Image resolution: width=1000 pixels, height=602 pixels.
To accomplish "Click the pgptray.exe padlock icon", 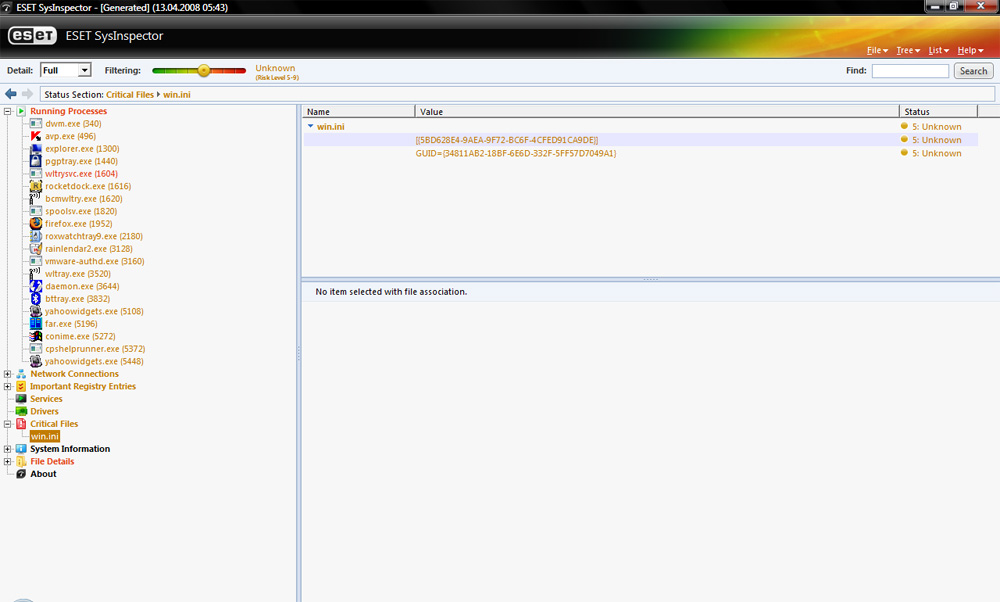I will pyautogui.click(x=36, y=161).
